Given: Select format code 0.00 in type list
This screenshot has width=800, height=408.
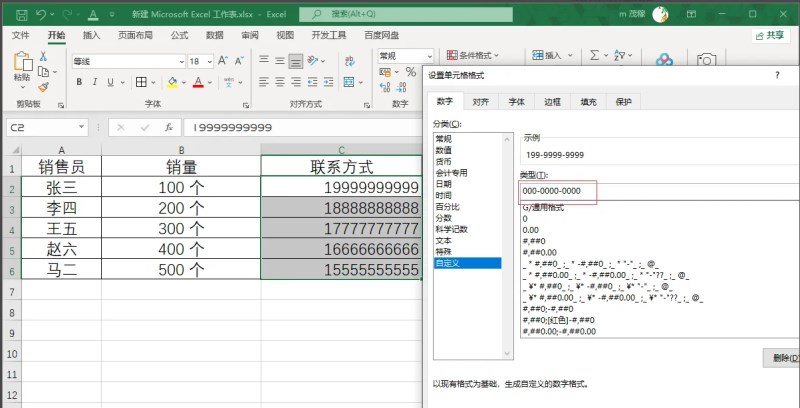Looking at the screenshot, I should pos(531,230).
